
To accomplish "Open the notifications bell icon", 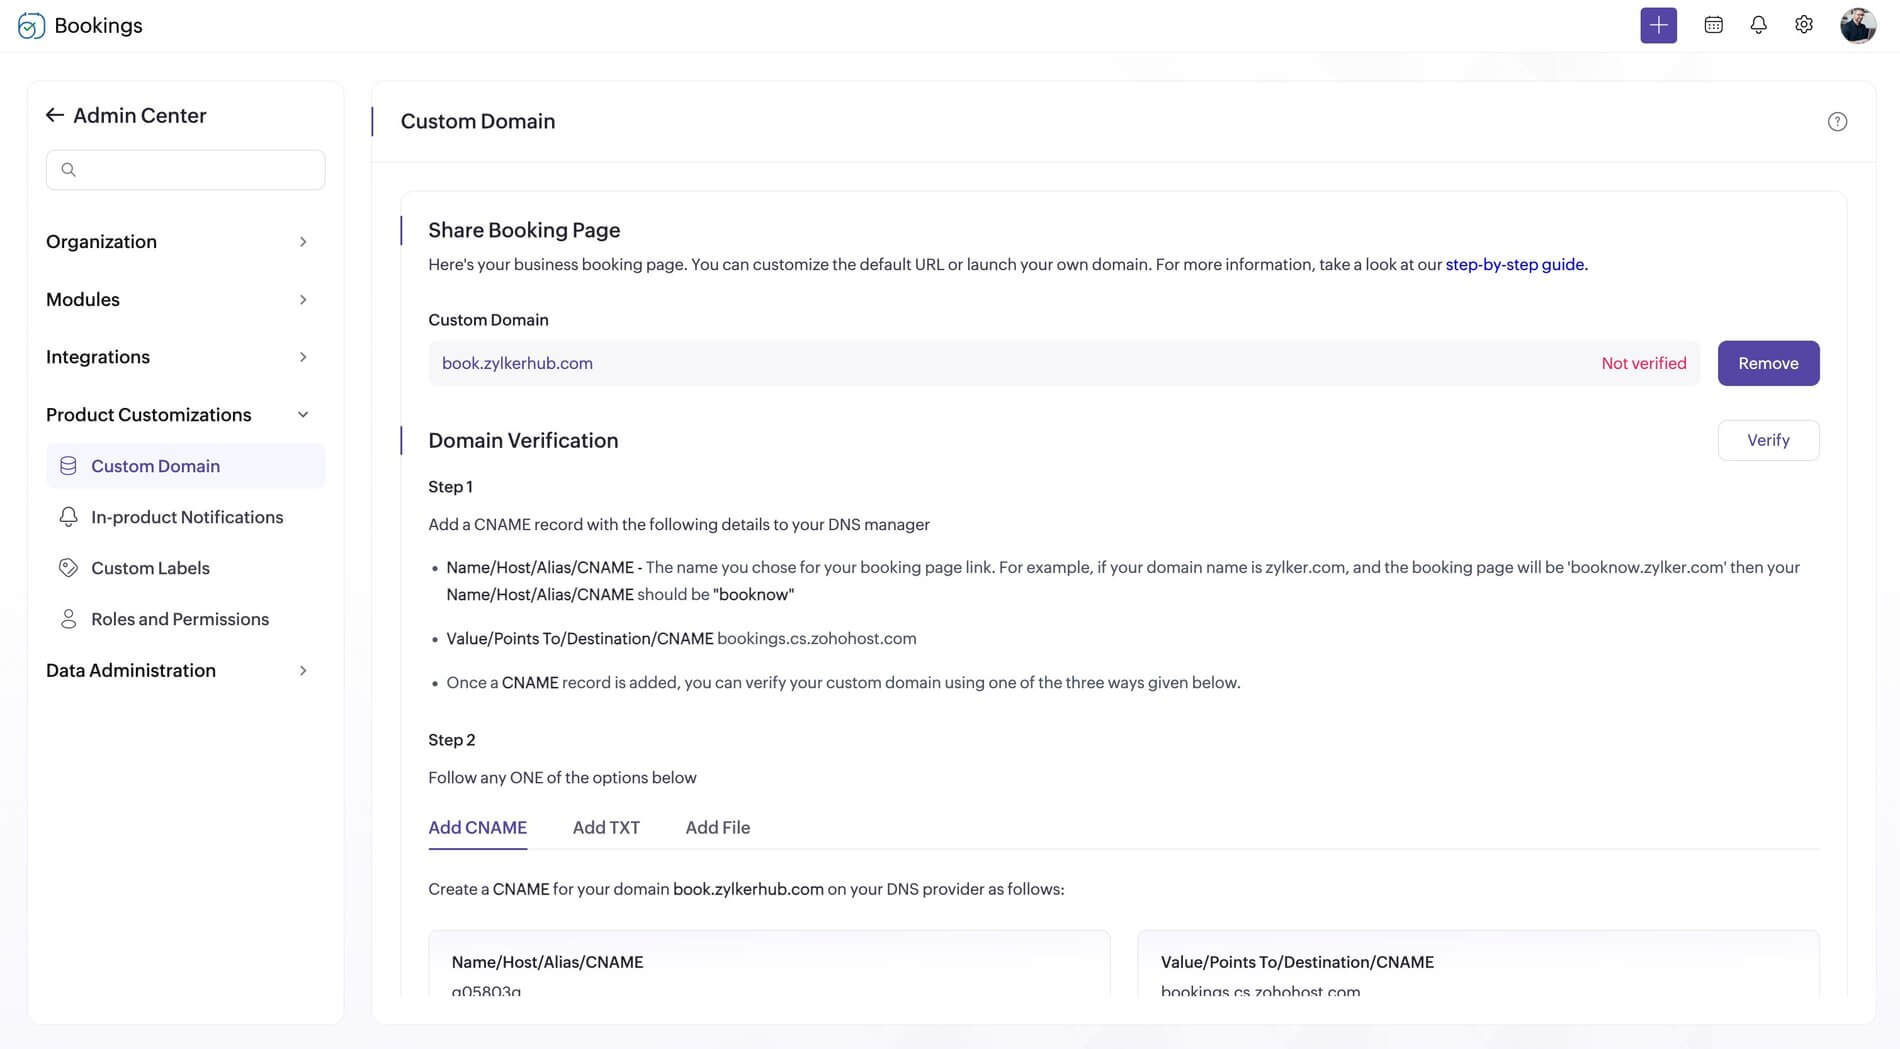I will click(x=1758, y=25).
